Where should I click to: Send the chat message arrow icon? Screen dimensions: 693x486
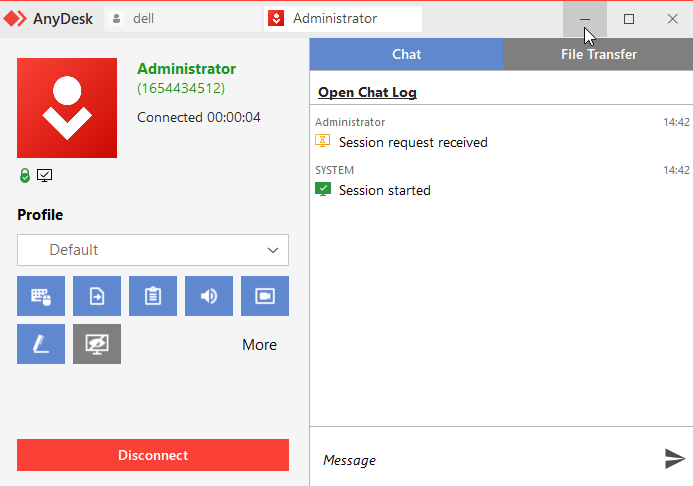click(x=674, y=459)
